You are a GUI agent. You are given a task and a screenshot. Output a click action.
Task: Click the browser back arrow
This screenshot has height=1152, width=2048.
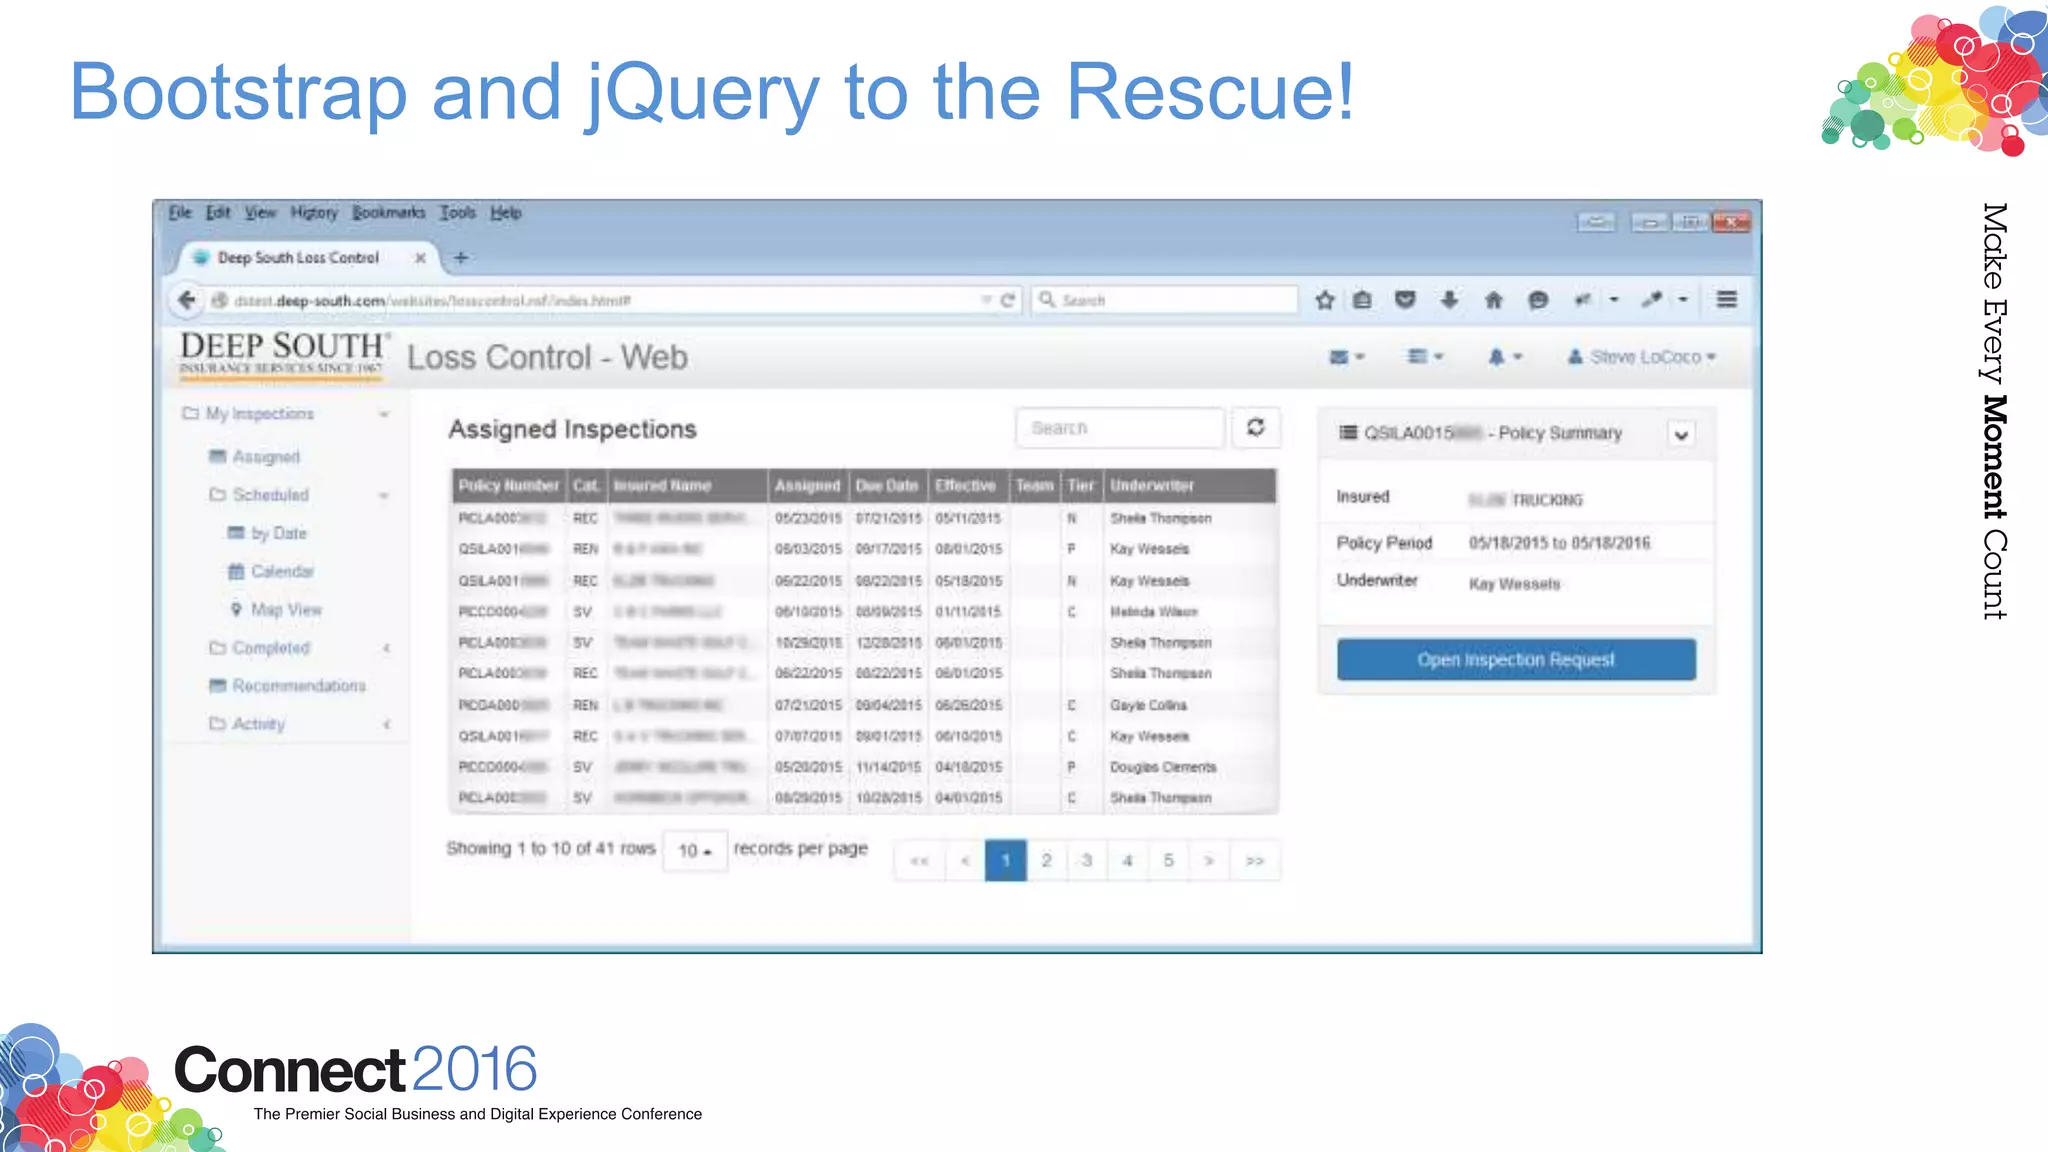(187, 300)
